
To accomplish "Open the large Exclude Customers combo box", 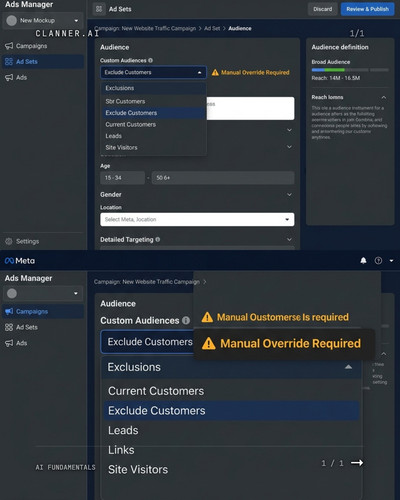I will point(147,342).
